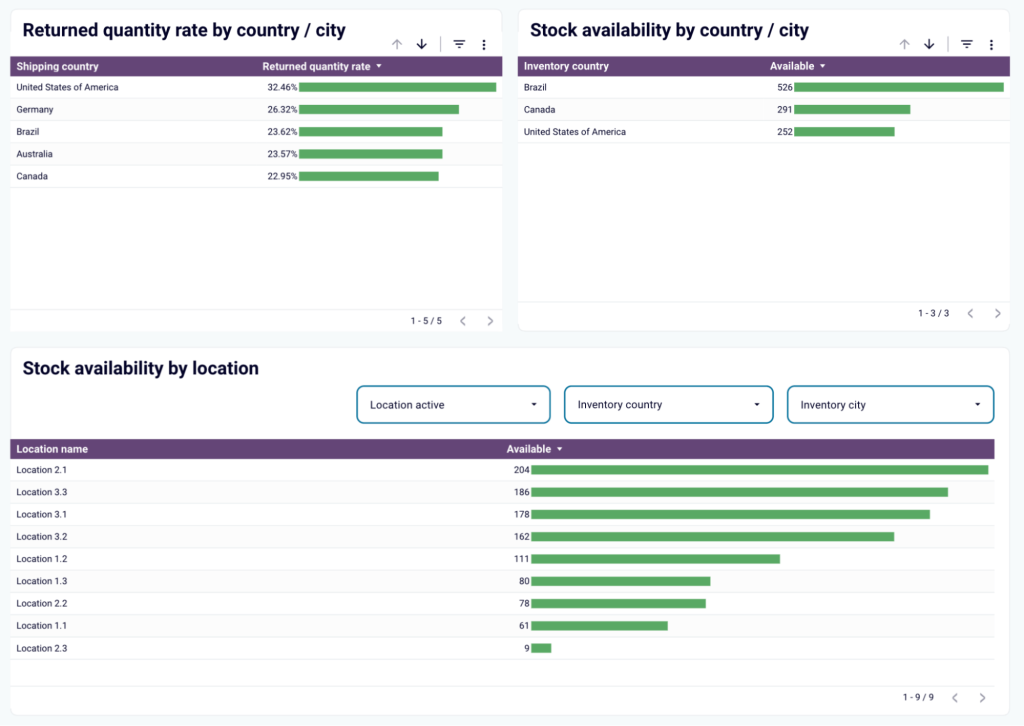Image resolution: width=1024 pixels, height=726 pixels.
Task: Open the filter icon on Returned quantity rate chart
Action: [x=458, y=43]
